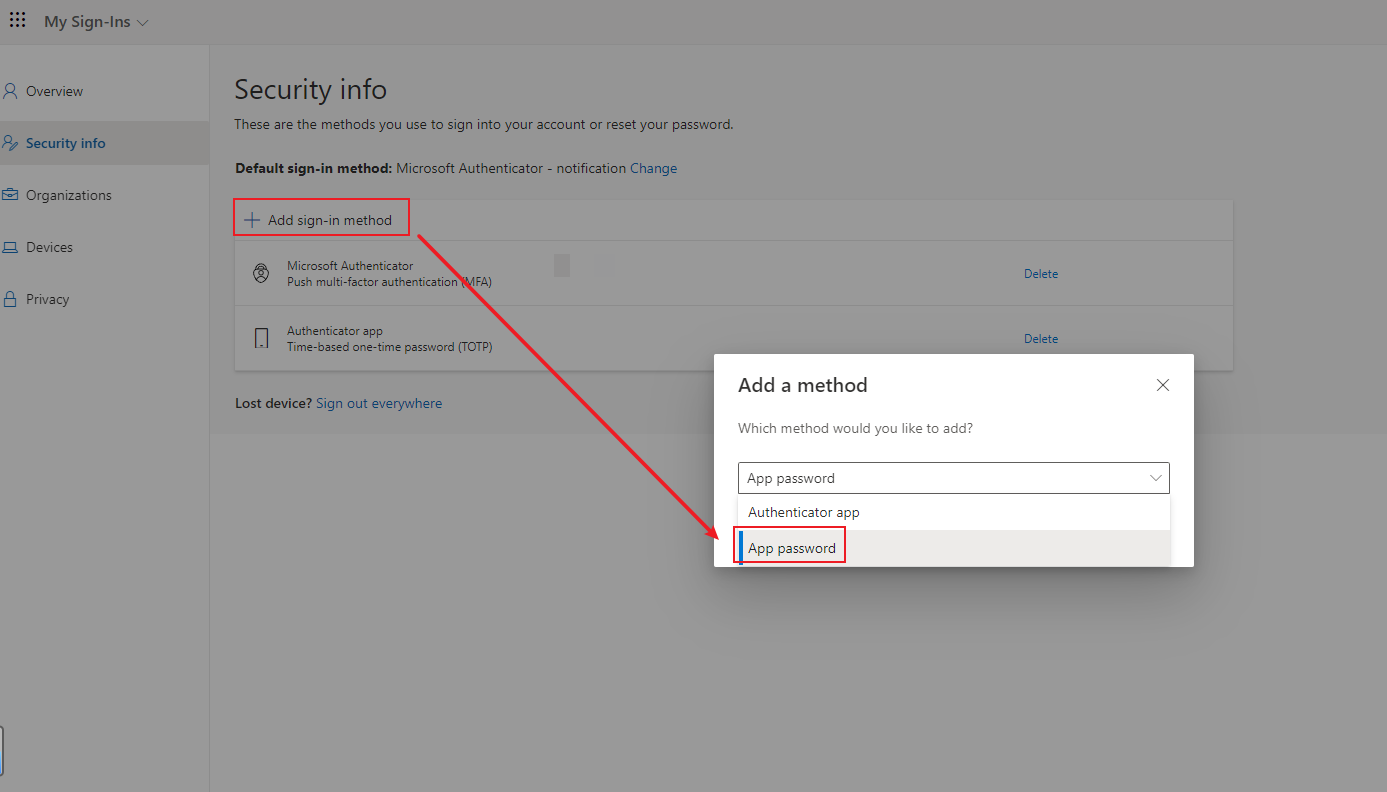Open the app launcher grid icon
1387x792 pixels.
18,21
